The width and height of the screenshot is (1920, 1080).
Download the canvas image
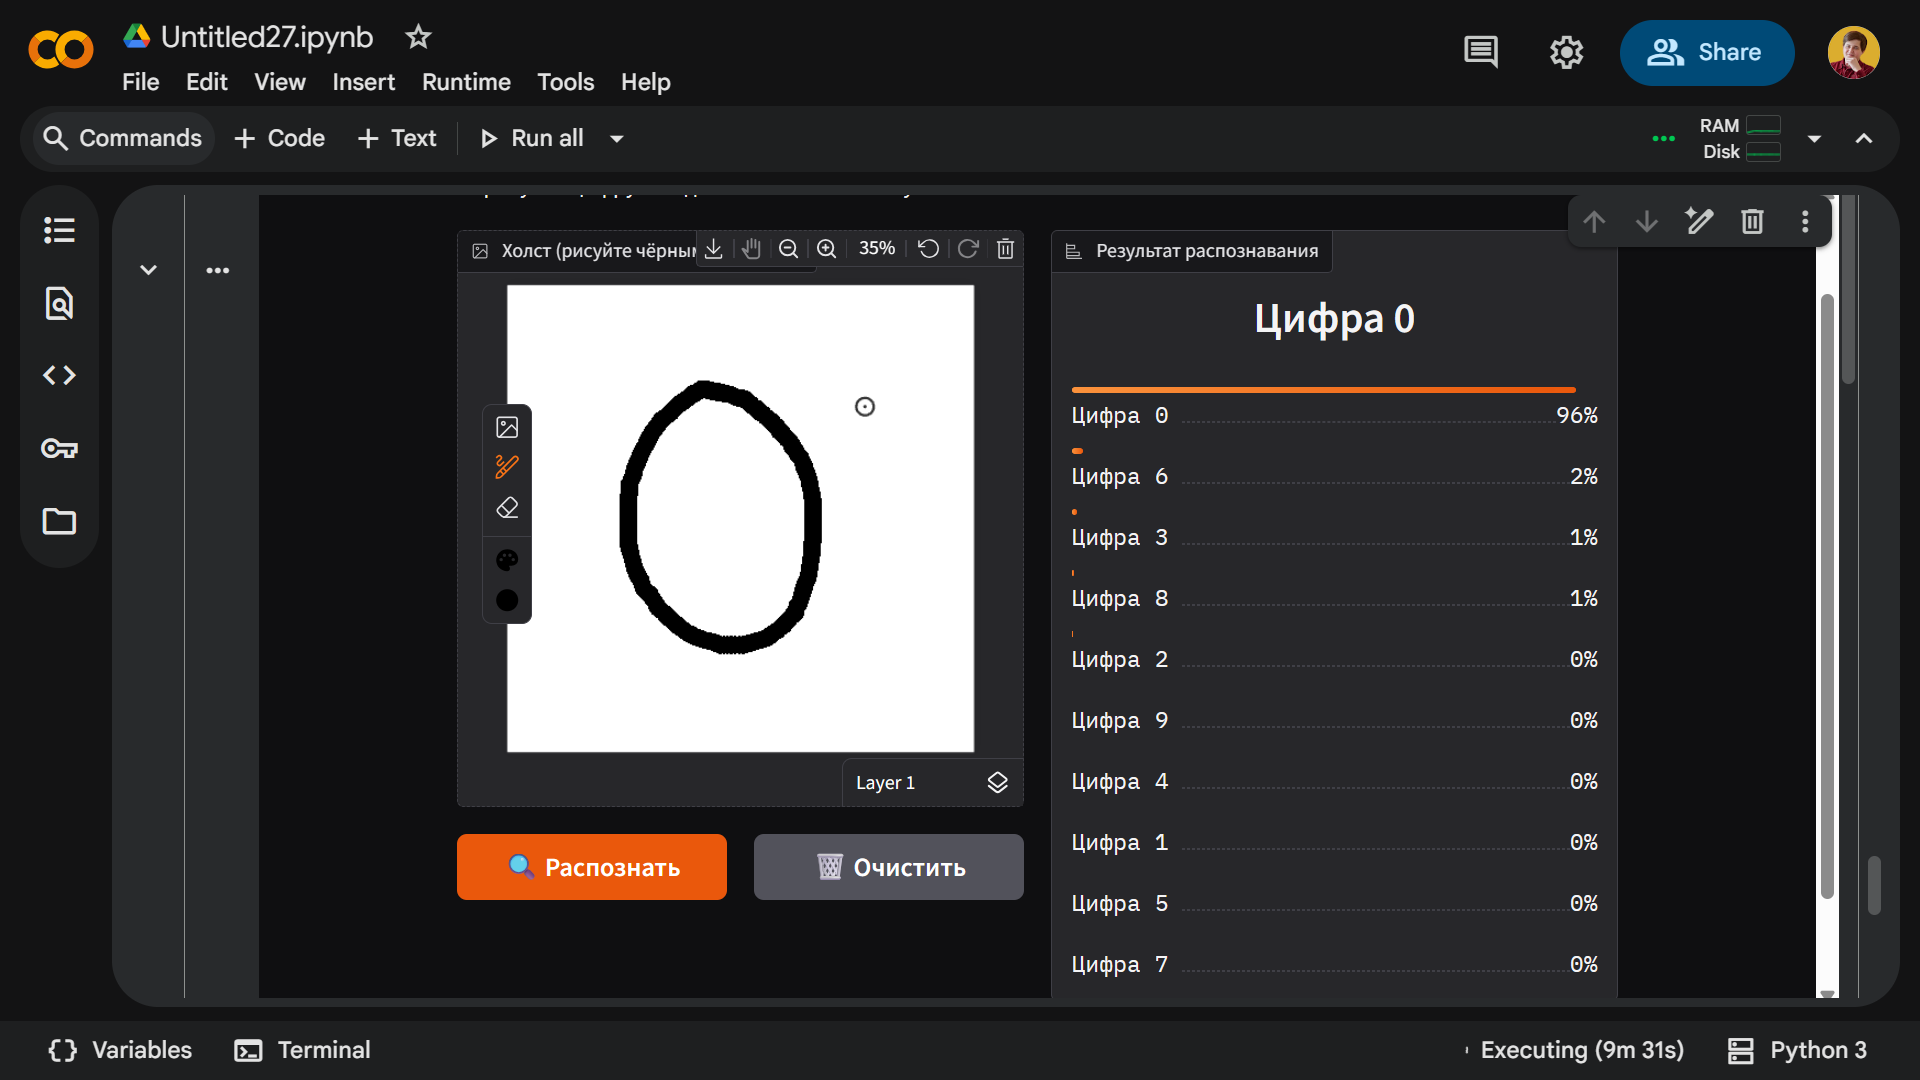point(713,249)
